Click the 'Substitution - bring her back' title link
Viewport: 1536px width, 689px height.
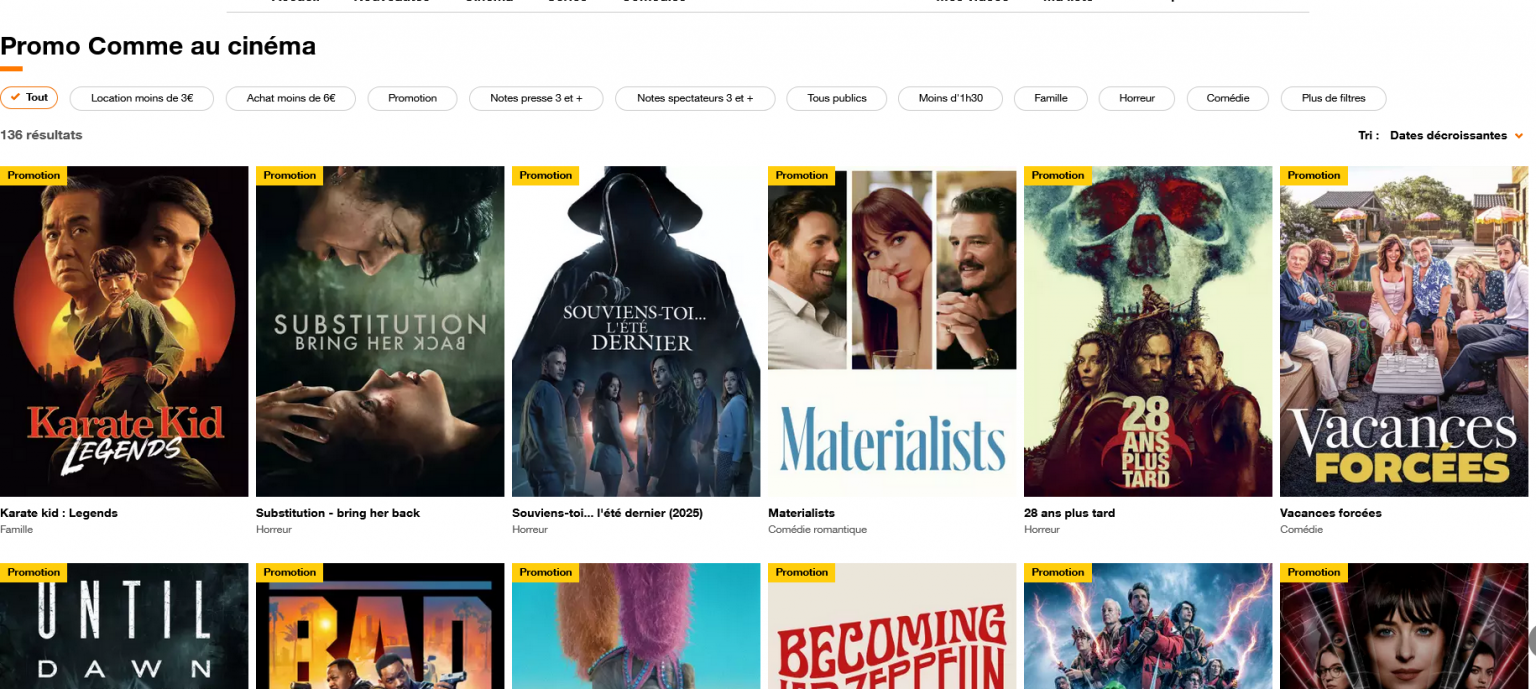point(338,513)
